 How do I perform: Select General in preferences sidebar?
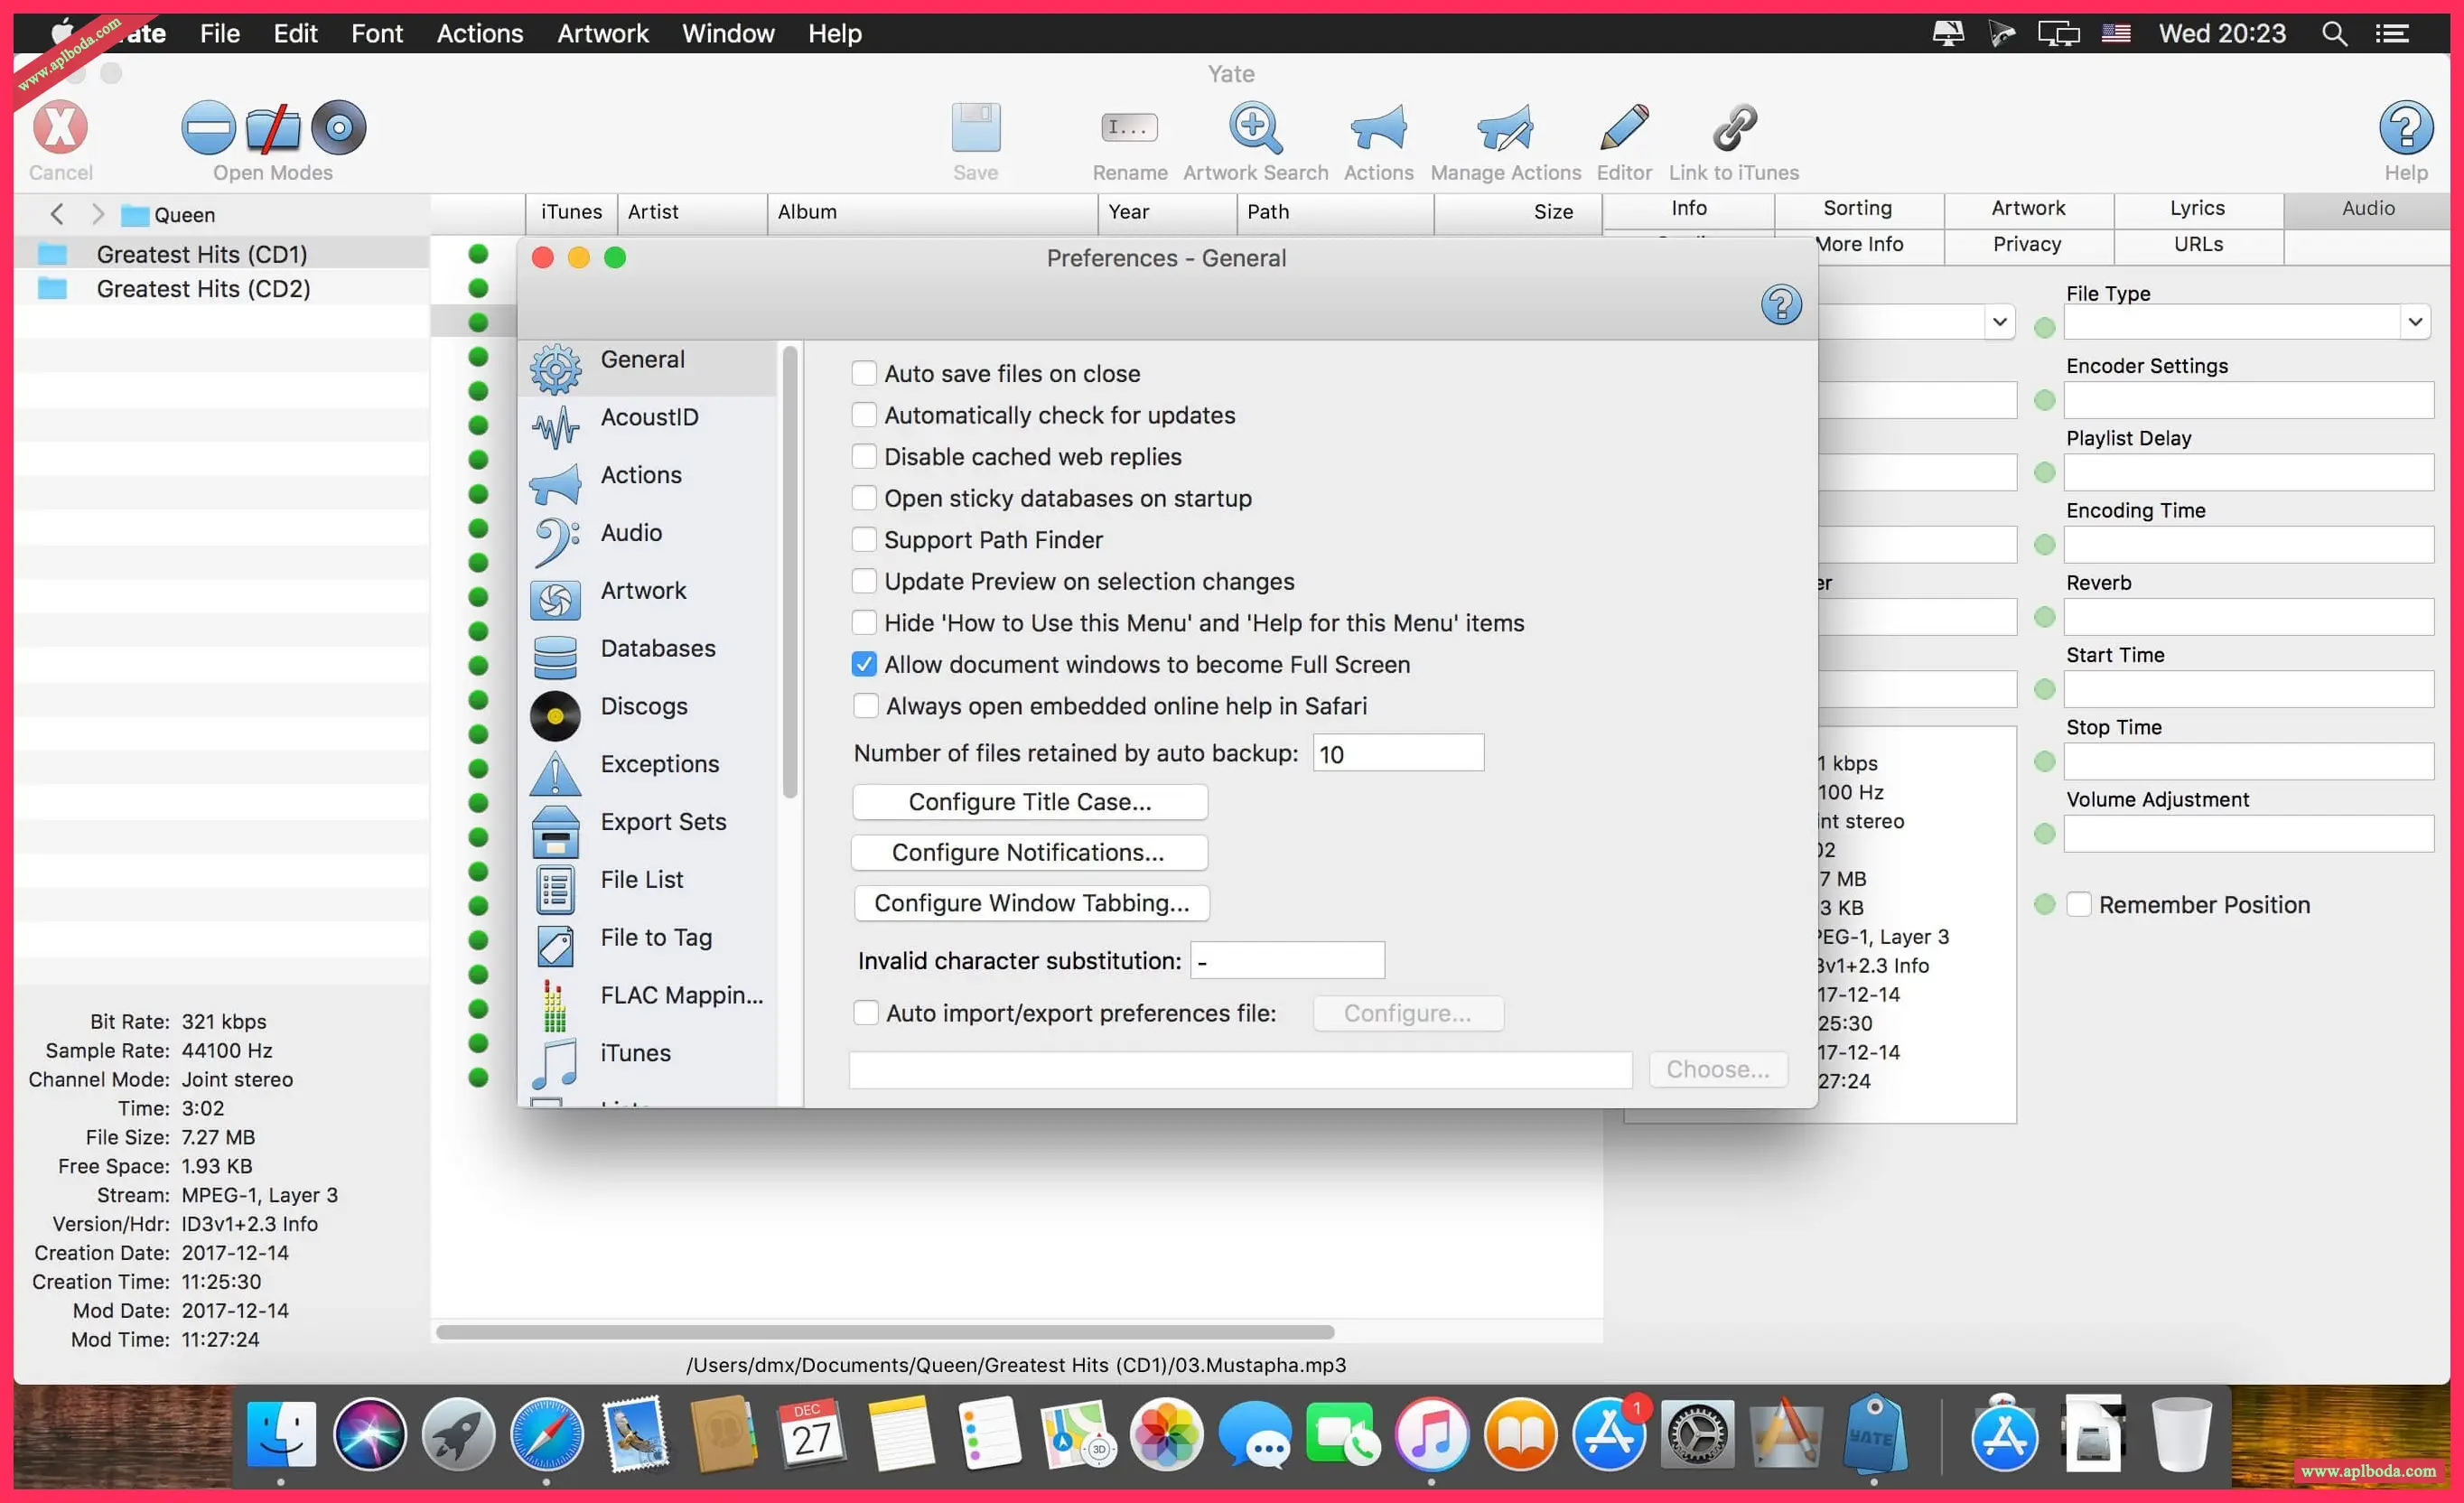click(x=647, y=368)
